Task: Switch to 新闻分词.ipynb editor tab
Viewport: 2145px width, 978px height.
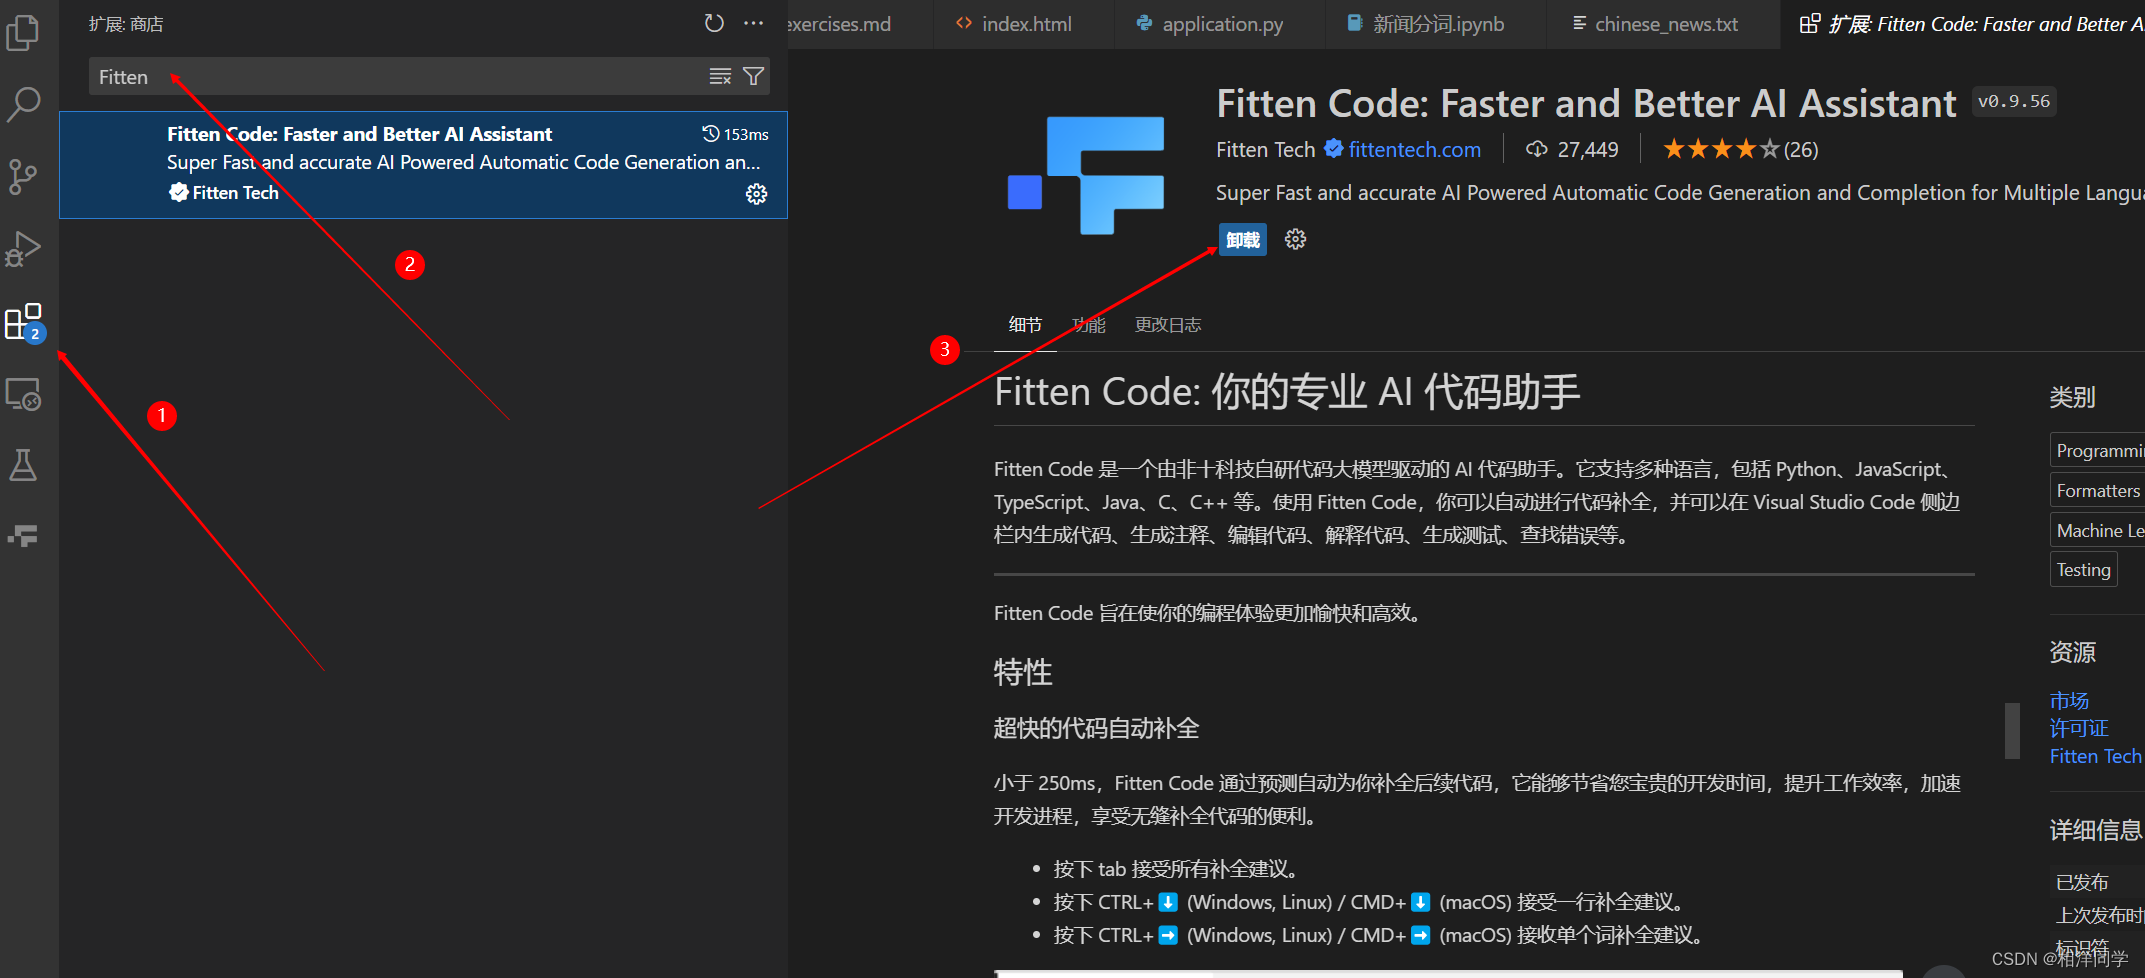Action: pos(1437,24)
